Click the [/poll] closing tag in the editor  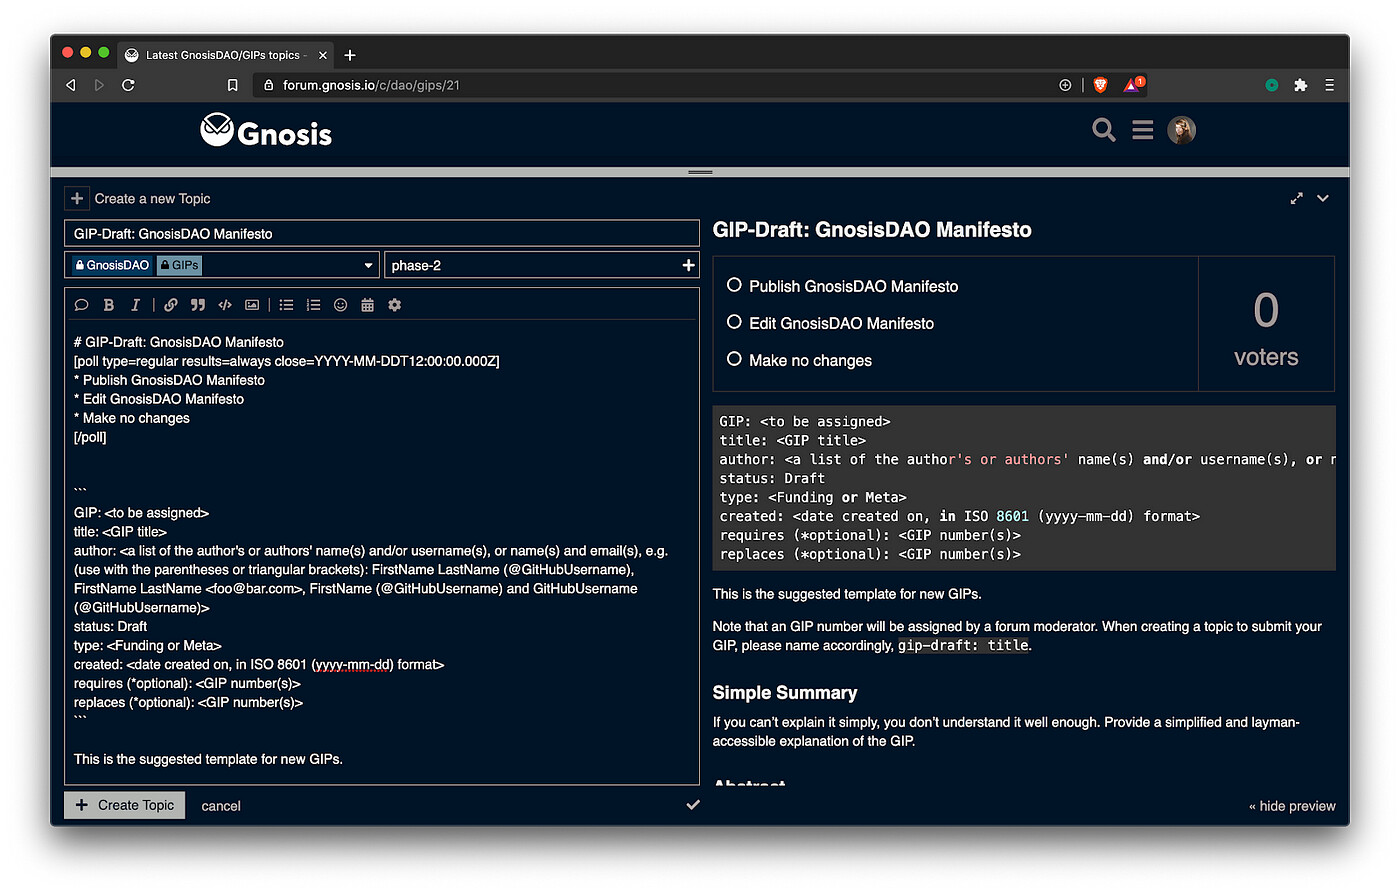click(90, 437)
